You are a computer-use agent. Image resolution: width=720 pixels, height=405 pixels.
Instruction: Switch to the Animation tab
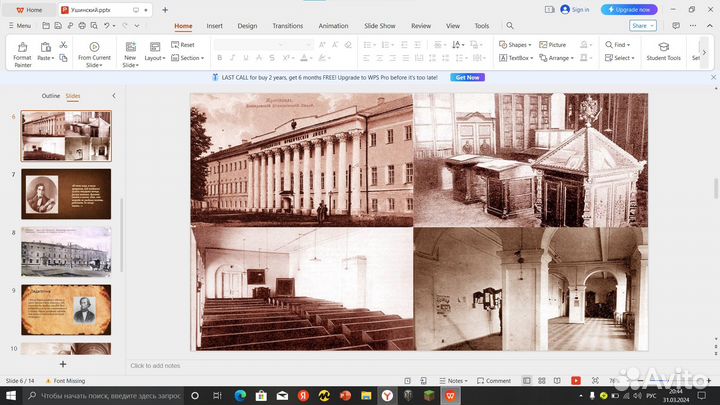click(x=333, y=26)
